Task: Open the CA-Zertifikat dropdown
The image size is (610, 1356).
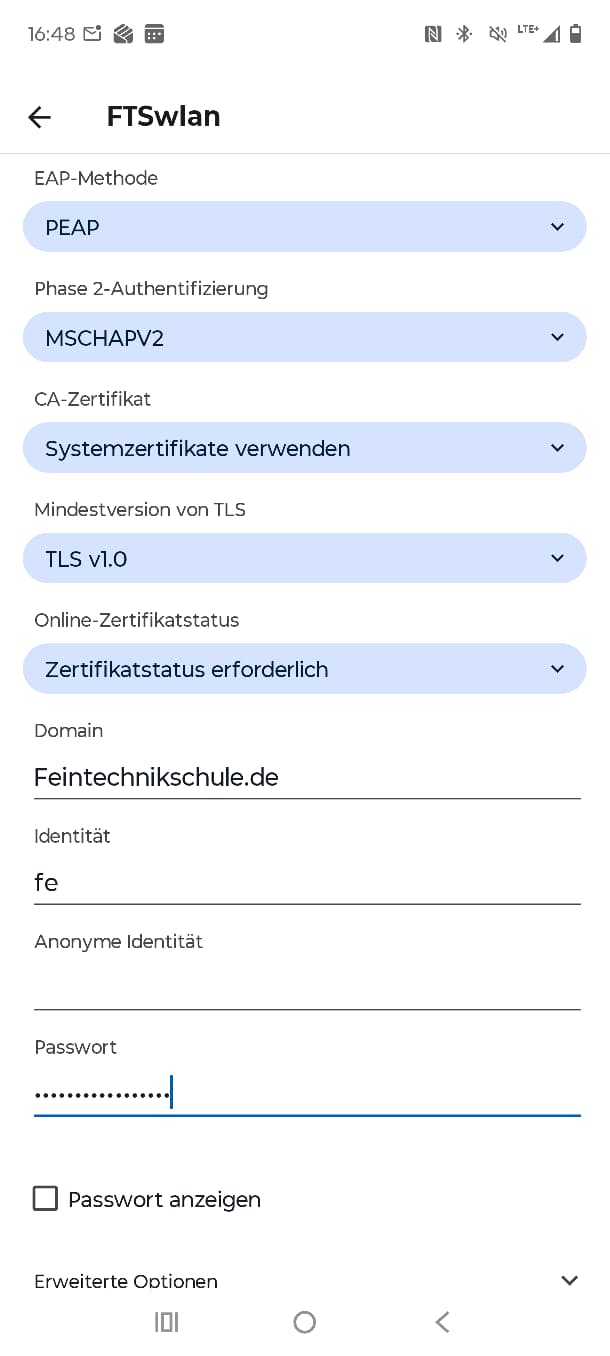Action: [x=304, y=448]
